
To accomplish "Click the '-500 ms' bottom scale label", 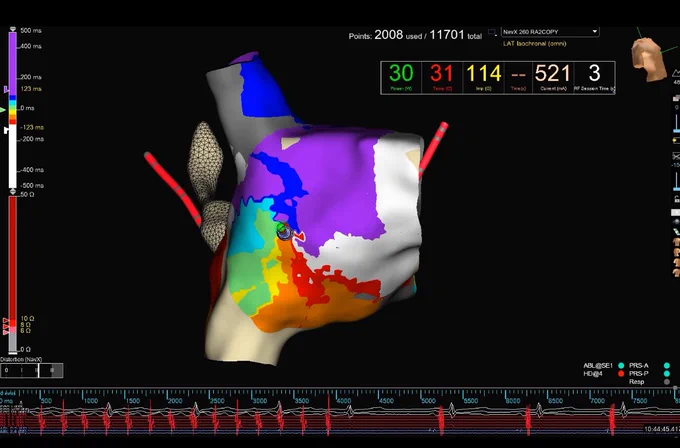I will (x=30, y=185).
